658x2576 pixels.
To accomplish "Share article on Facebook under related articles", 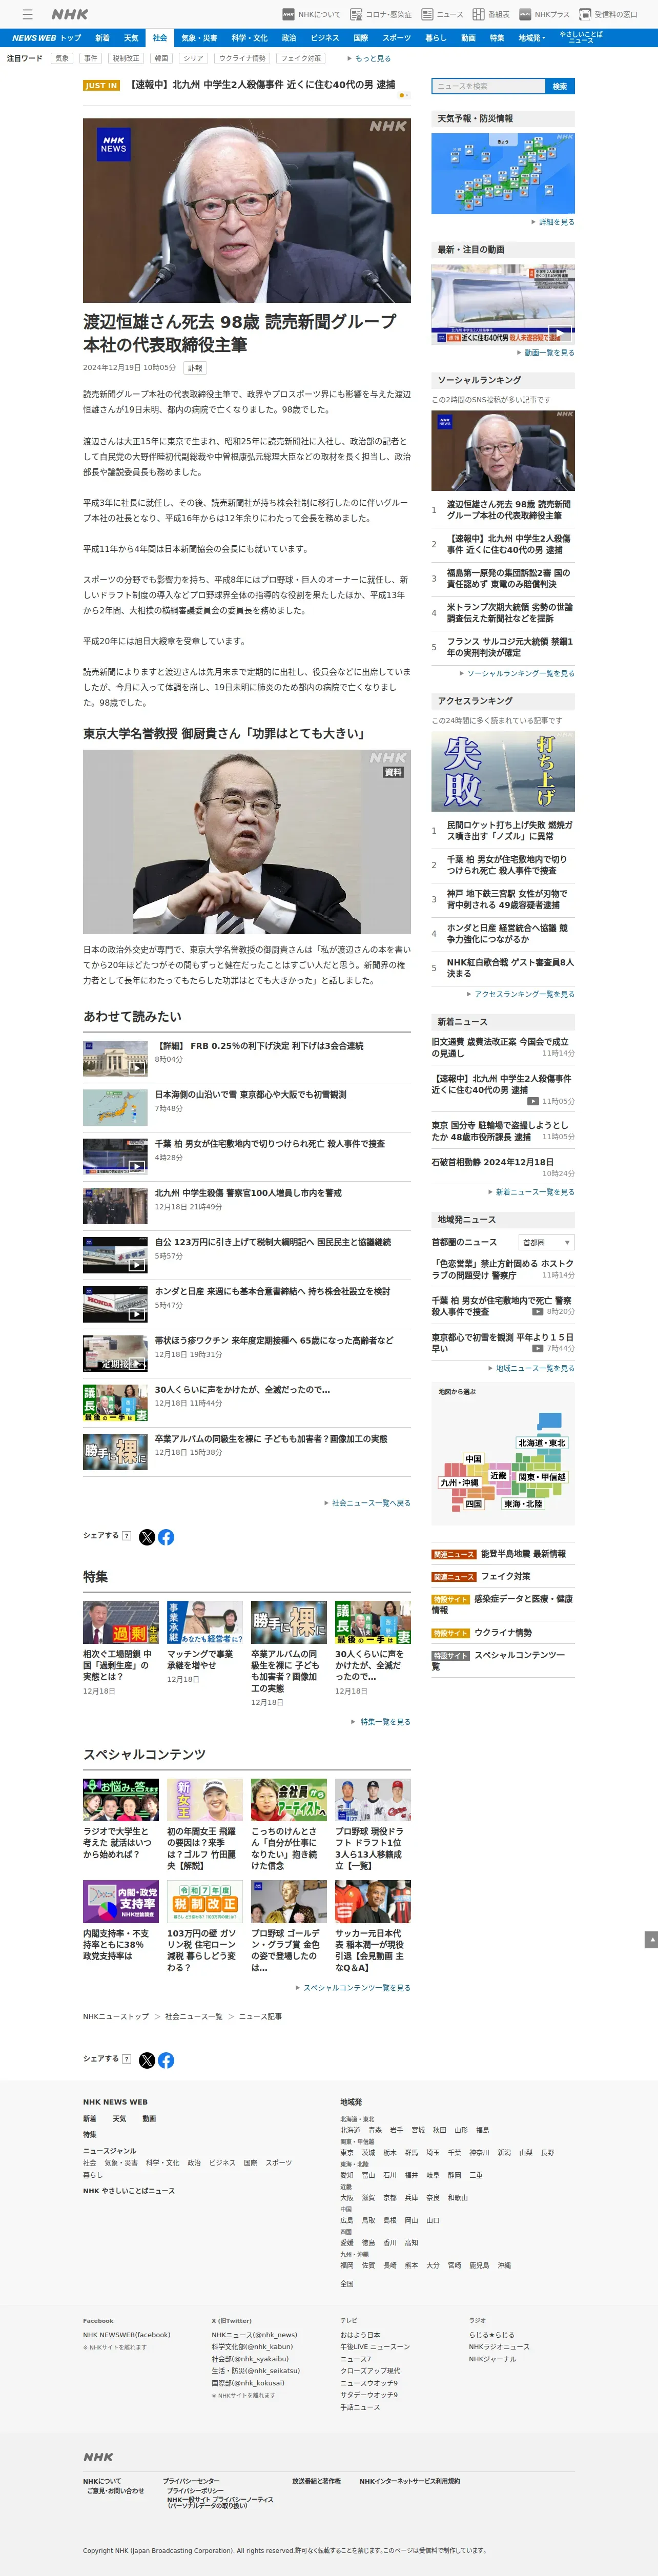I will [166, 1537].
